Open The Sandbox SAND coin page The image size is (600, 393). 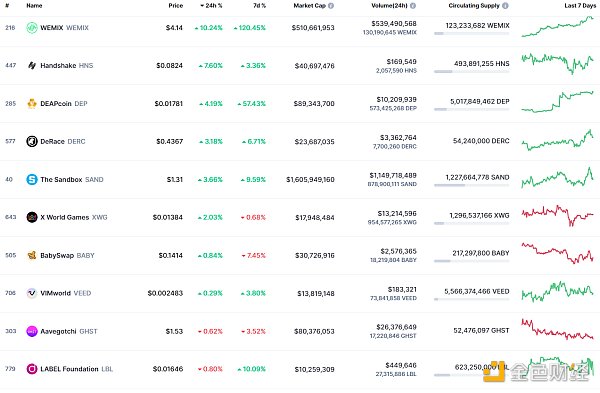coord(72,179)
